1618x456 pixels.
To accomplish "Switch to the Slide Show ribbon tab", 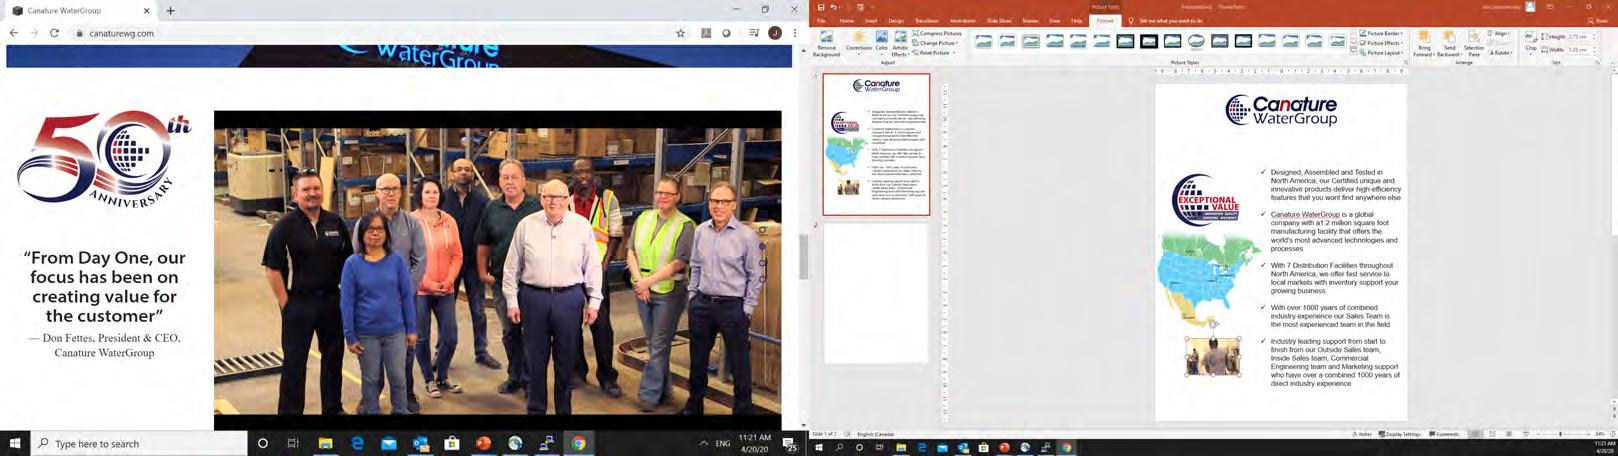I will tap(998, 20).
